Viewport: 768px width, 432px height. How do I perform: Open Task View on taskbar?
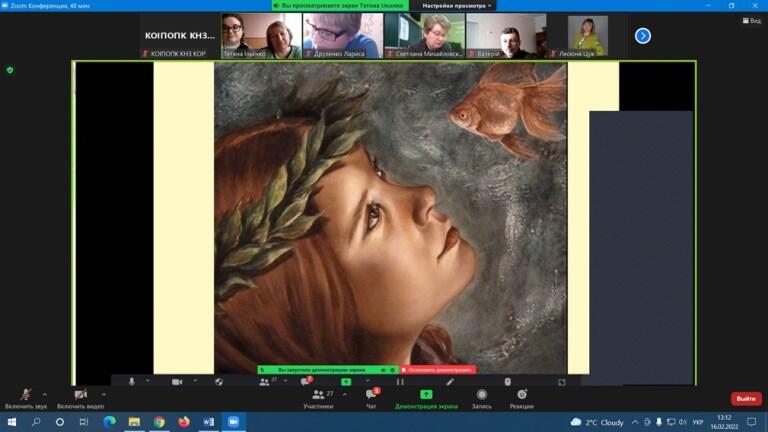84,422
